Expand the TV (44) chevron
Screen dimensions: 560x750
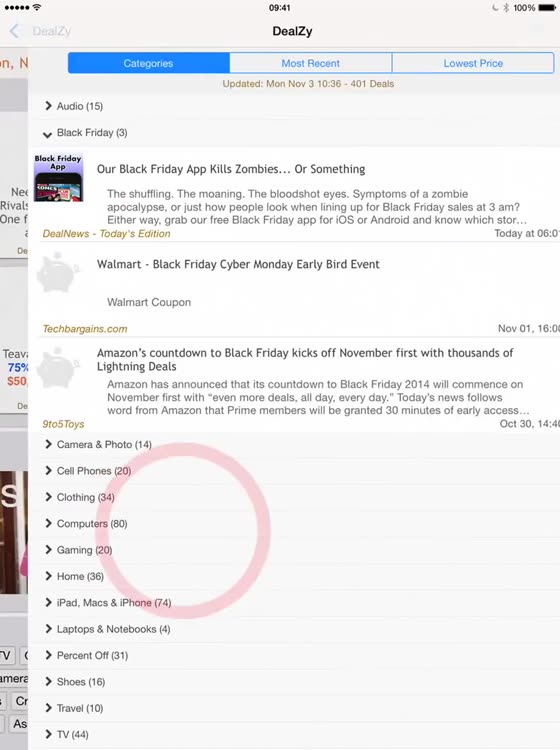tap(48, 733)
